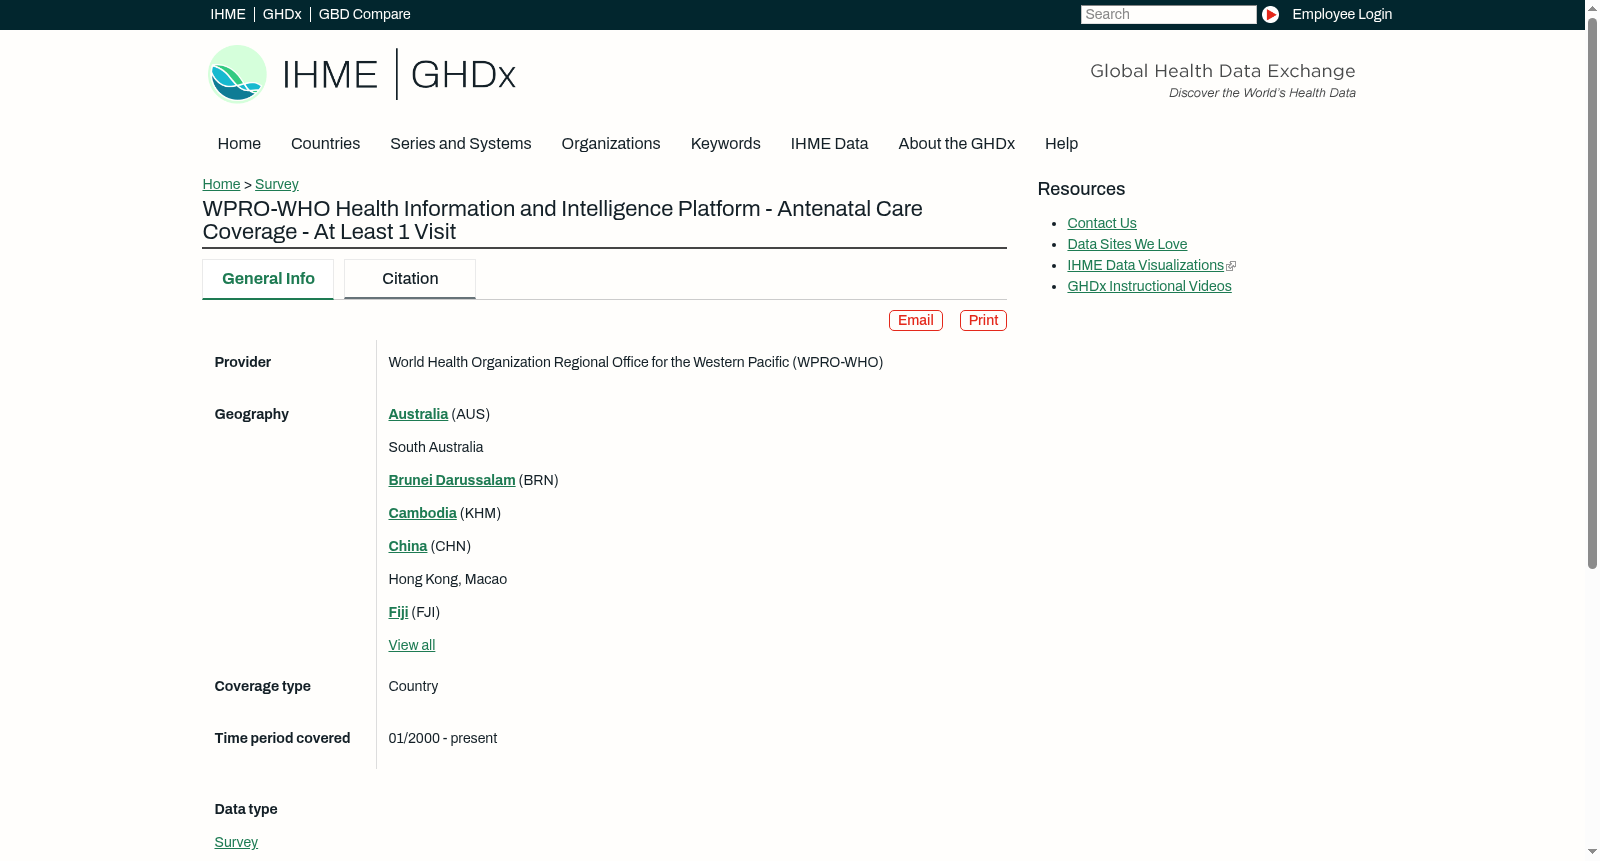Open GHDx Instructional Videos link

[1149, 286]
